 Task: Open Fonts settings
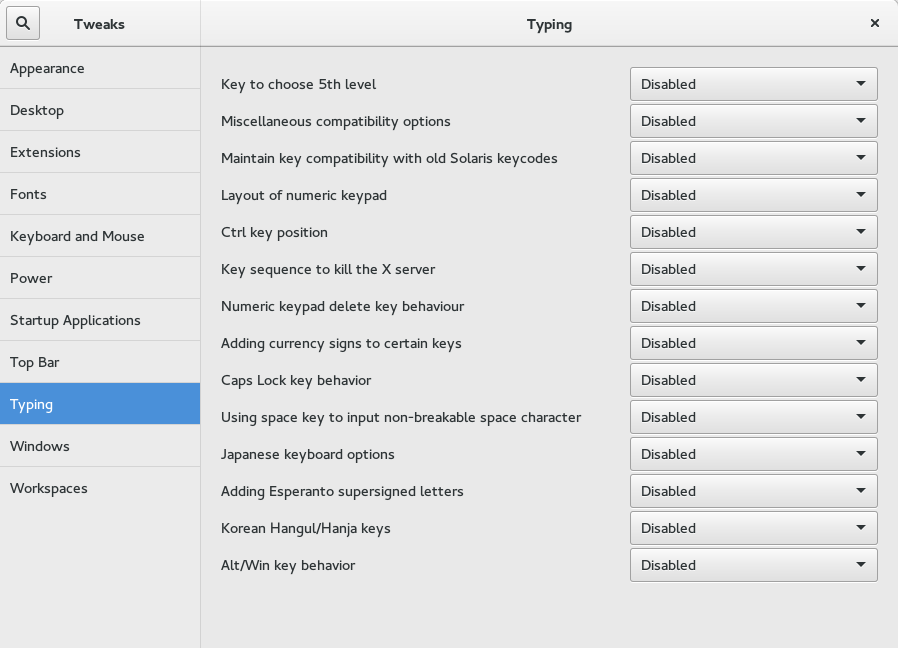100,194
